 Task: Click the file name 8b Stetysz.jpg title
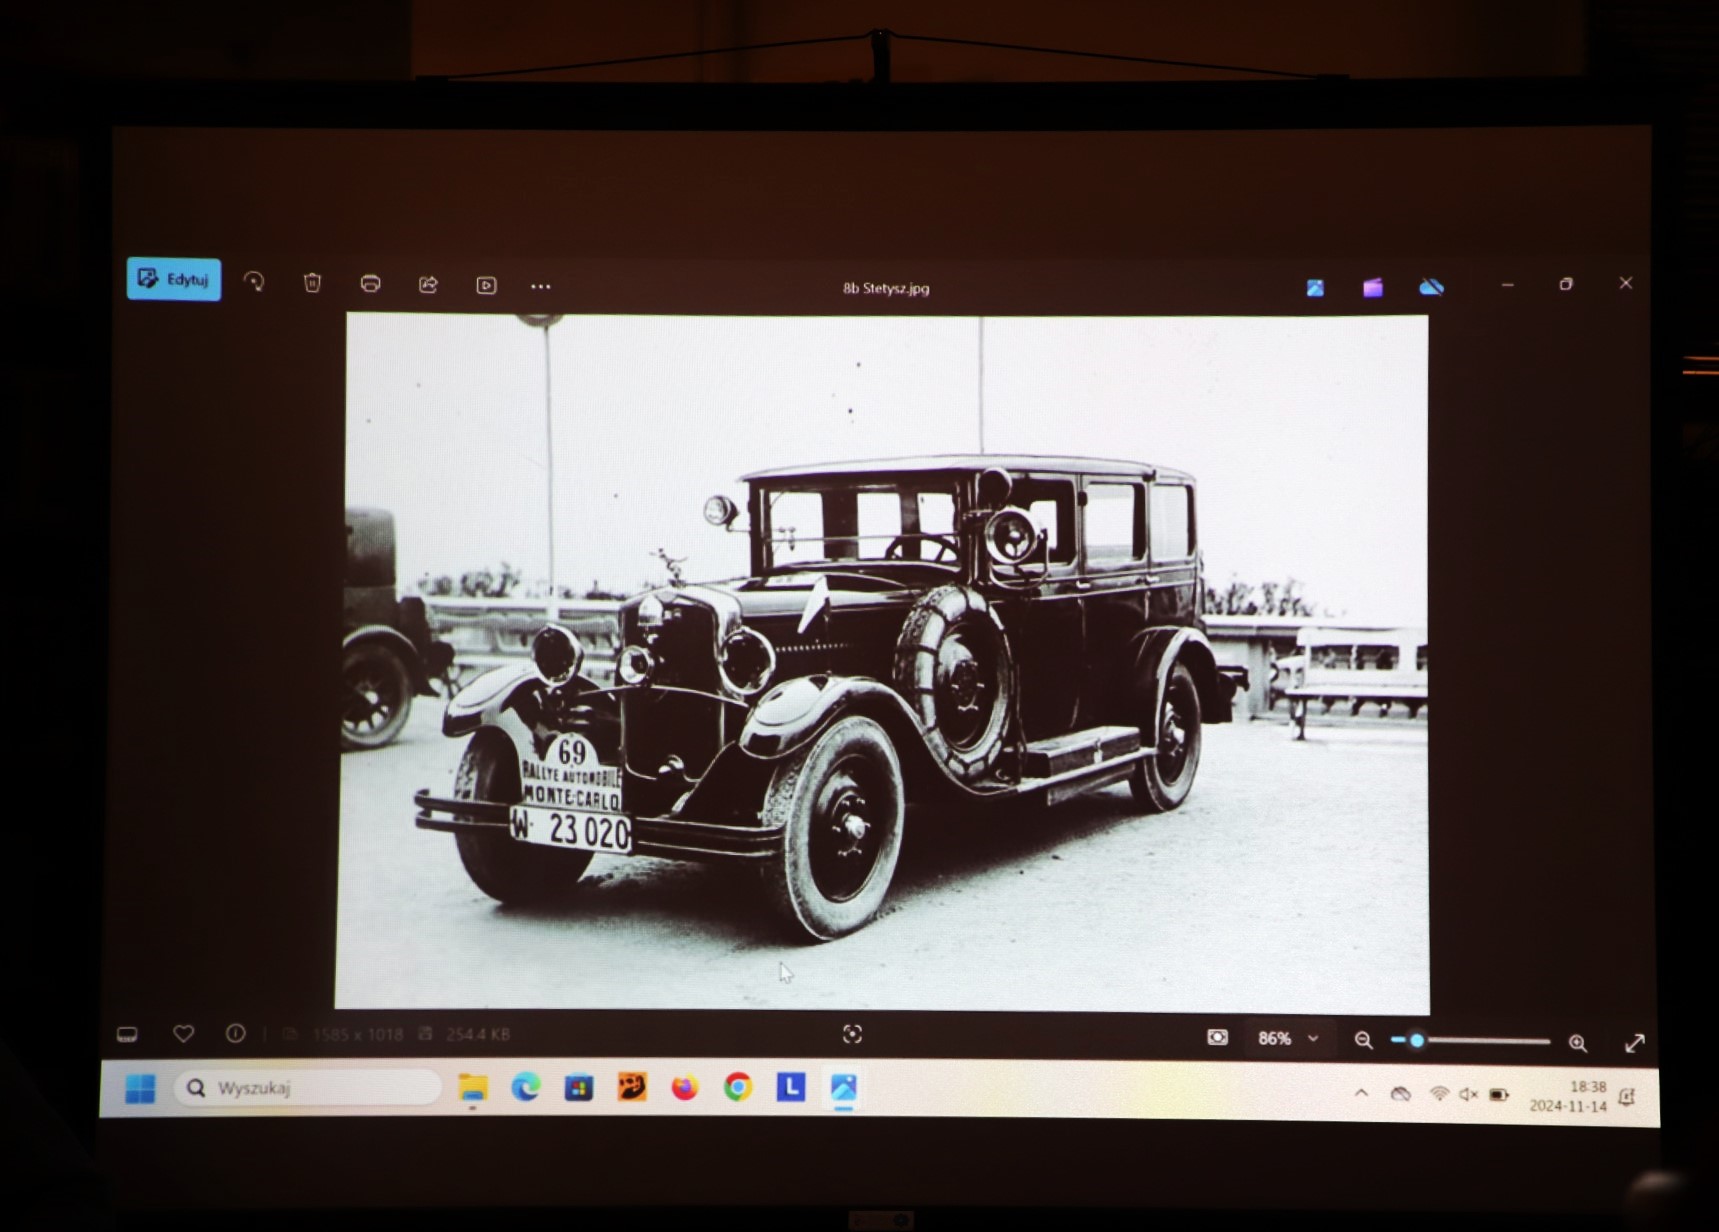pyautogui.click(x=886, y=288)
